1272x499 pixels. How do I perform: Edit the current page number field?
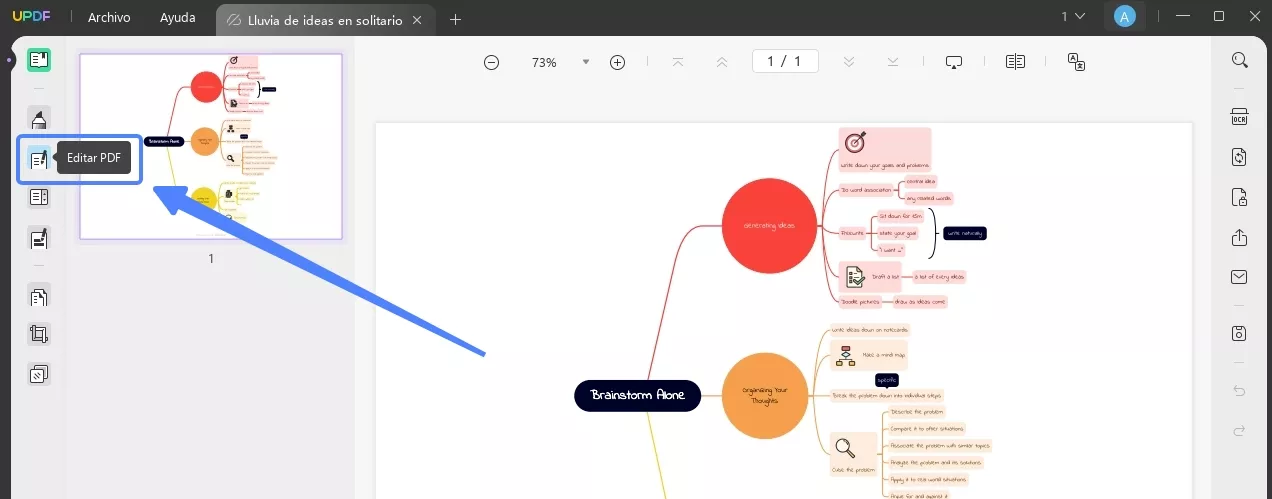pyautogui.click(x=770, y=62)
